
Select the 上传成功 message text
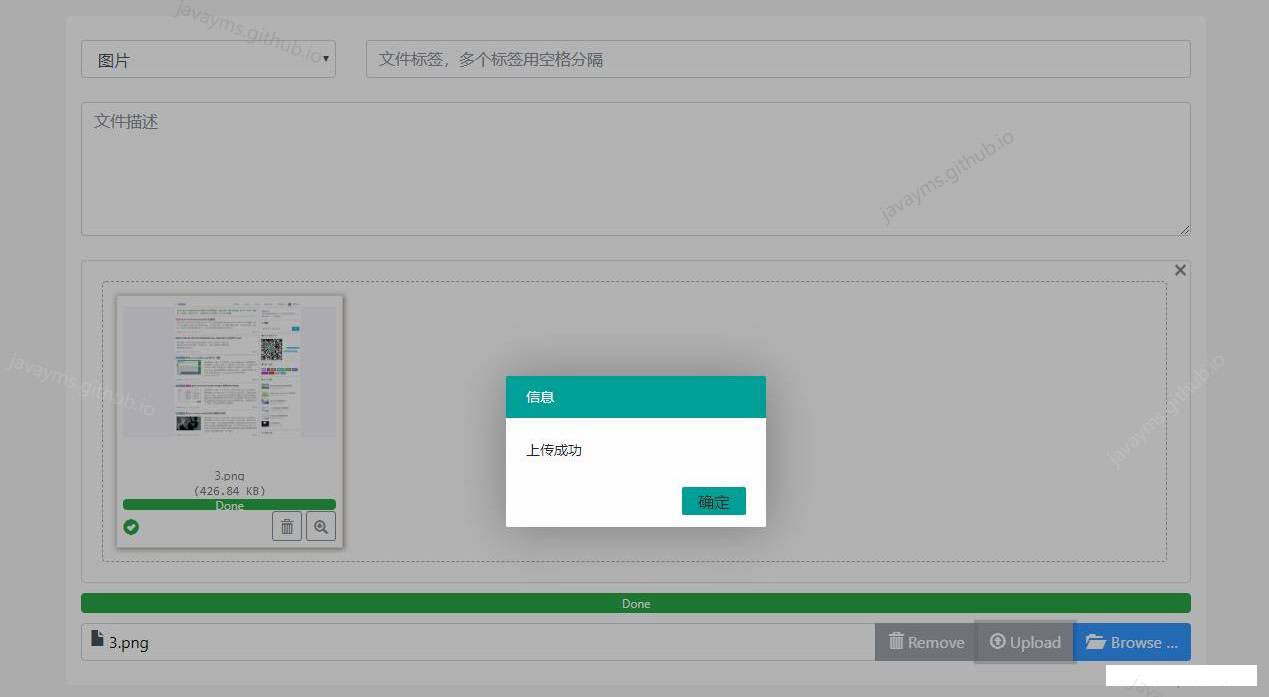pyautogui.click(x=553, y=450)
